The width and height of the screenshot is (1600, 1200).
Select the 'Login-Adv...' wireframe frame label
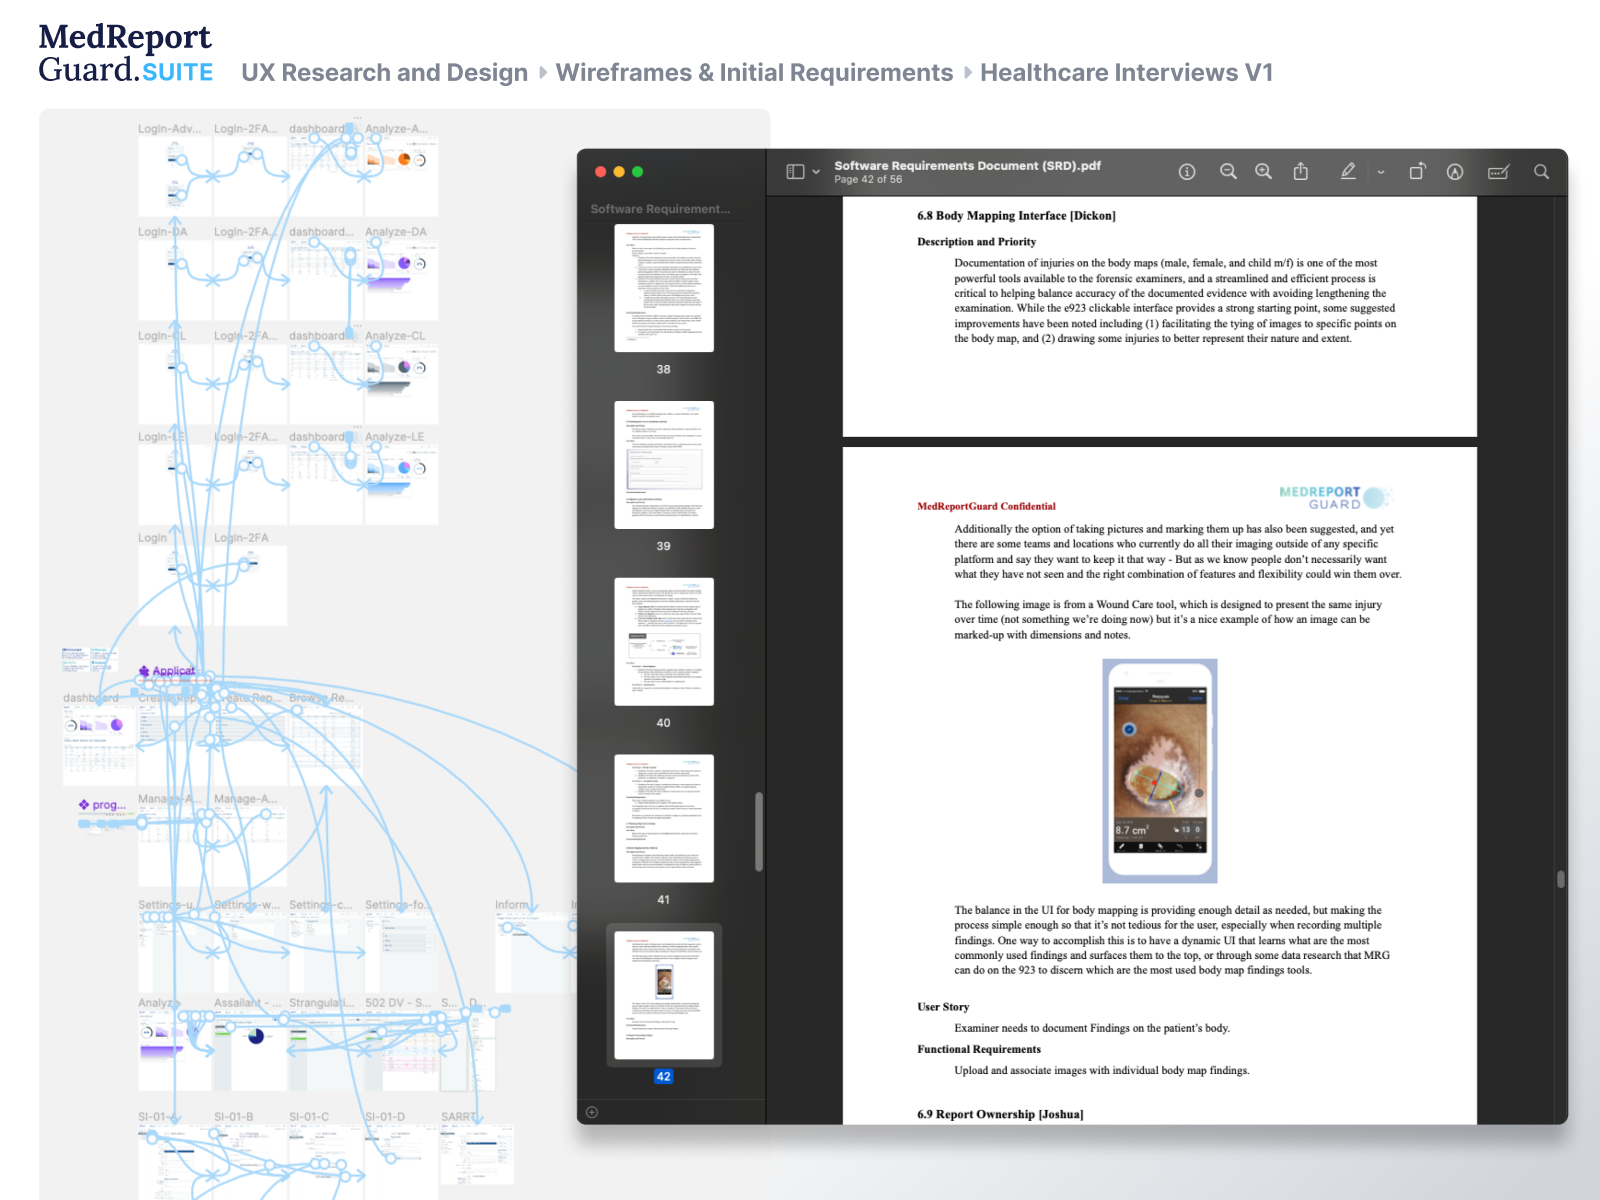170,129
